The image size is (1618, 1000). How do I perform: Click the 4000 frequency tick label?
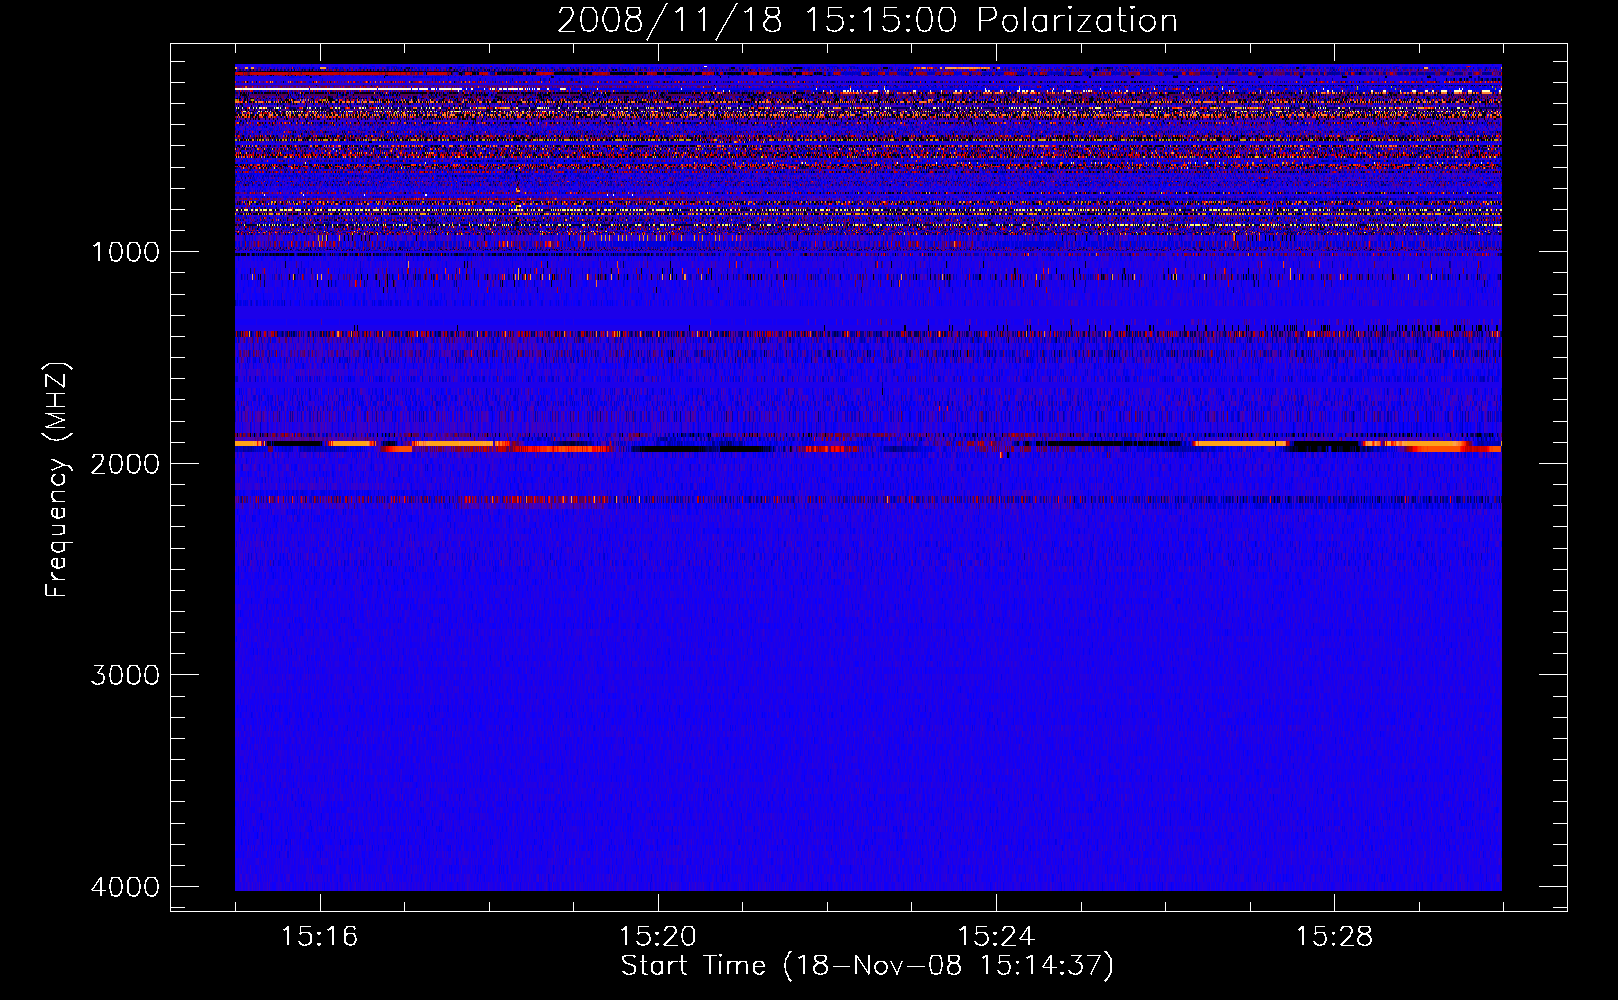125,886
